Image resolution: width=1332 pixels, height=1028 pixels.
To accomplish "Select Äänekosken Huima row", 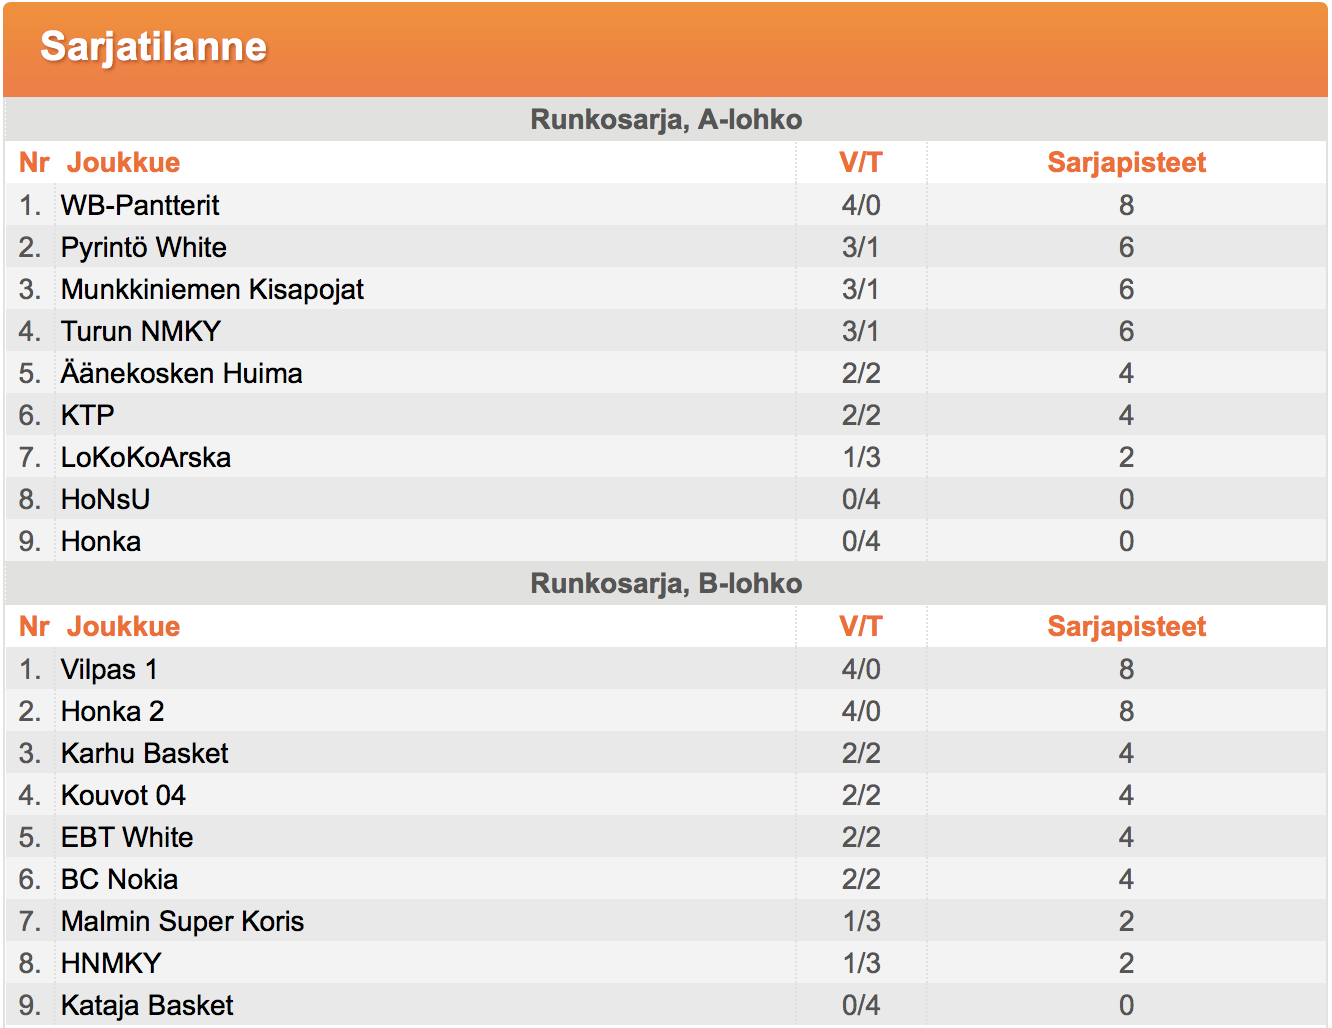I will click(666, 373).
